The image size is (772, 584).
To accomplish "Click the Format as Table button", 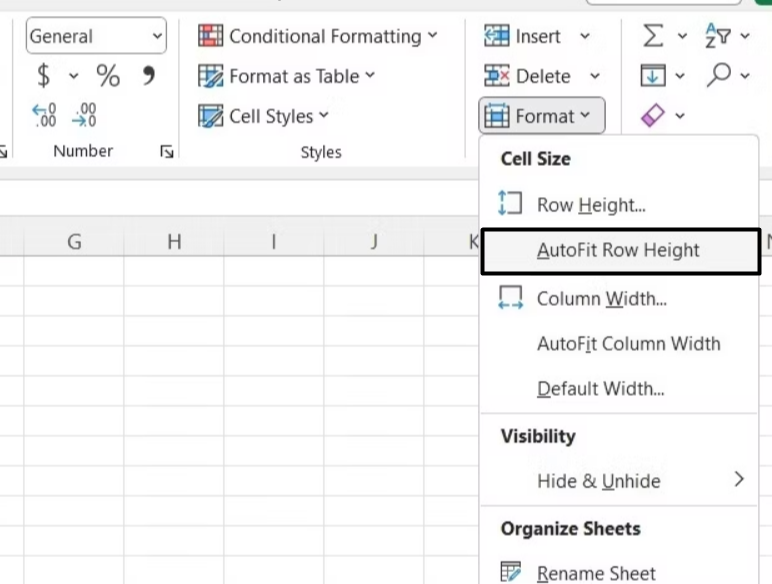I will tap(287, 76).
